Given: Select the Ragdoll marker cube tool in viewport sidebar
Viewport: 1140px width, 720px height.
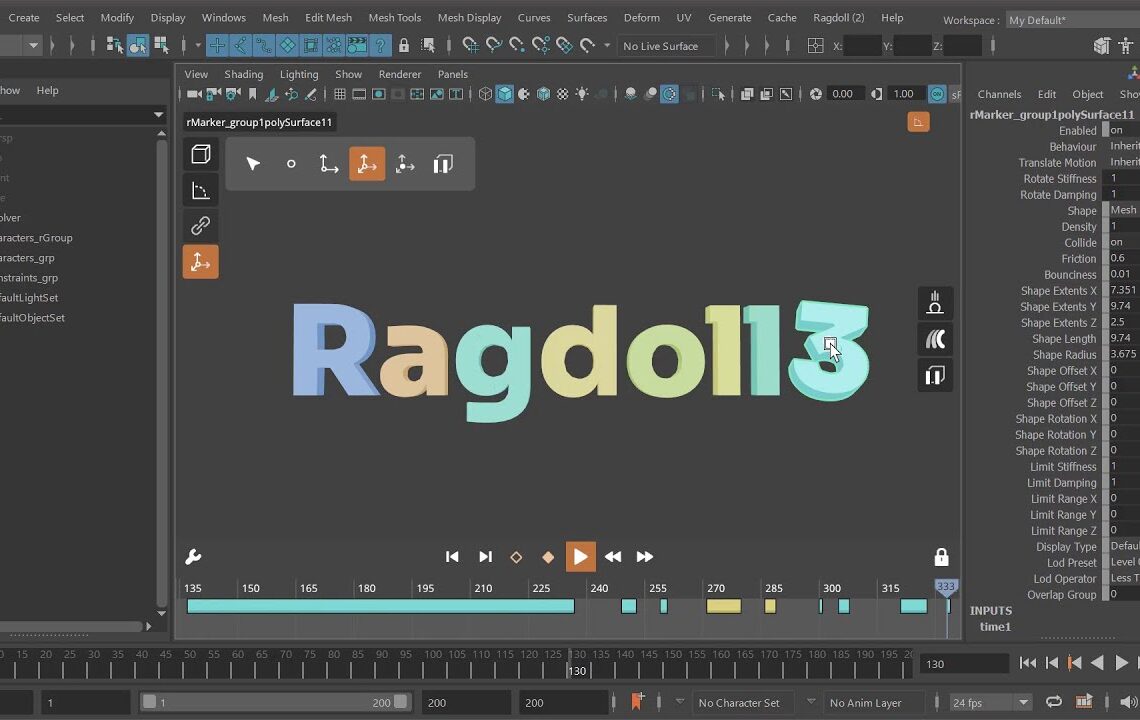Looking at the screenshot, I should coord(200,153).
